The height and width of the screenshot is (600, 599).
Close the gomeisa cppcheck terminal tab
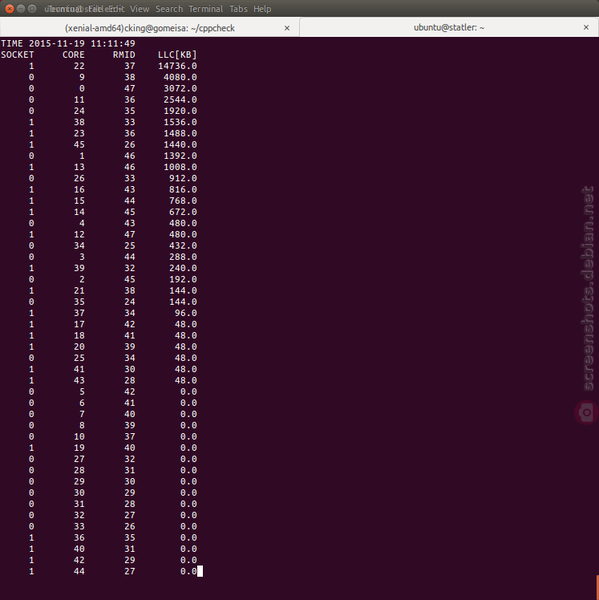coord(287,28)
